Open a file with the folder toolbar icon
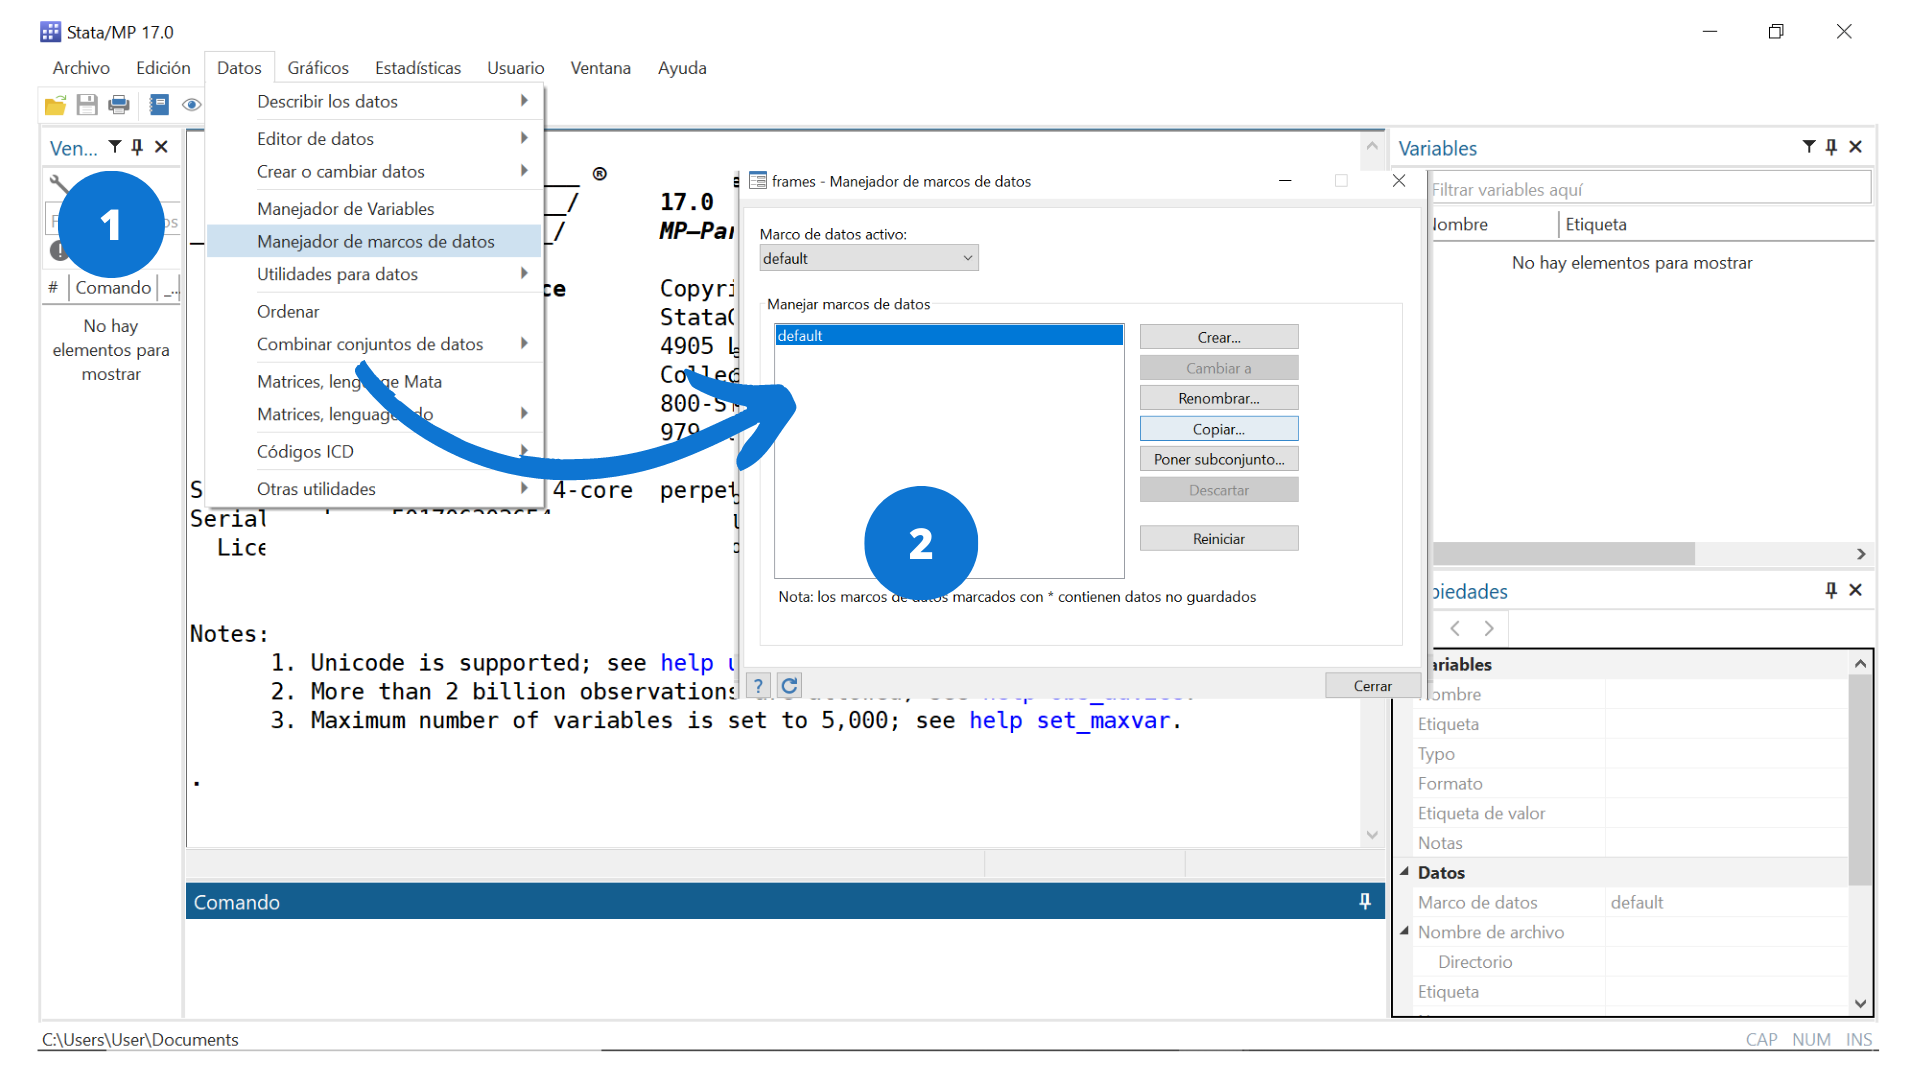The height and width of the screenshot is (1080, 1920). [55, 104]
